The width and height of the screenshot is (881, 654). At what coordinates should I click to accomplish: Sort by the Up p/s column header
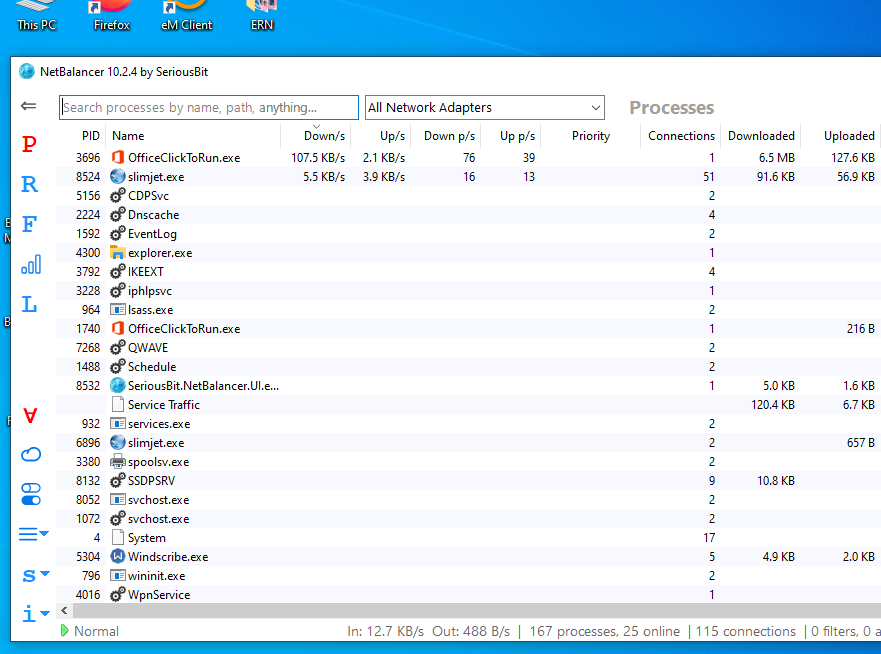click(511, 136)
